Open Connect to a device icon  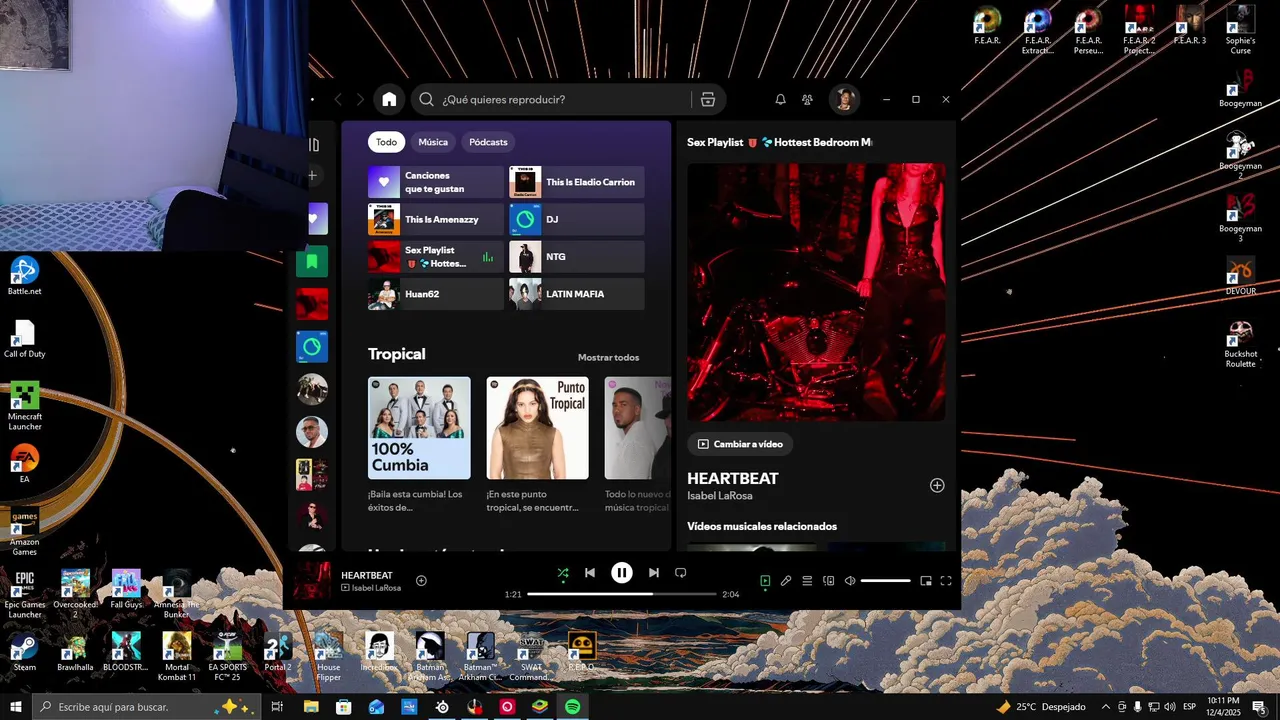(829, 581)
